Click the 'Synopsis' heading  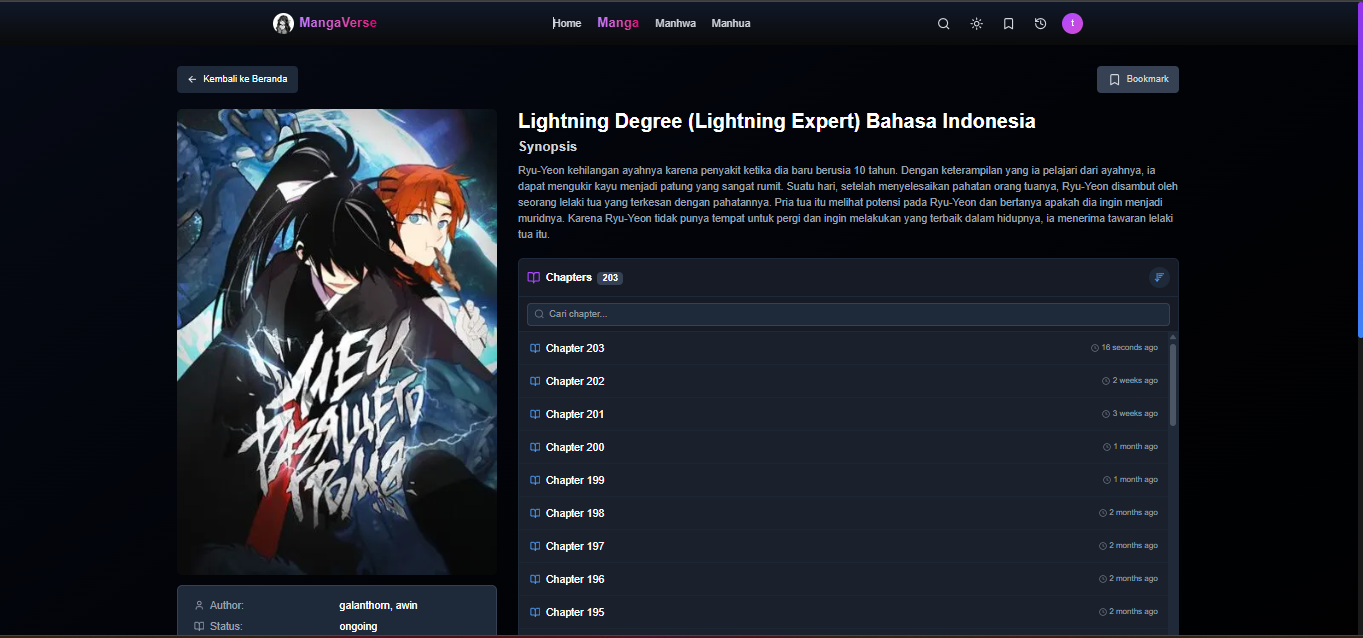click(548, 146)
